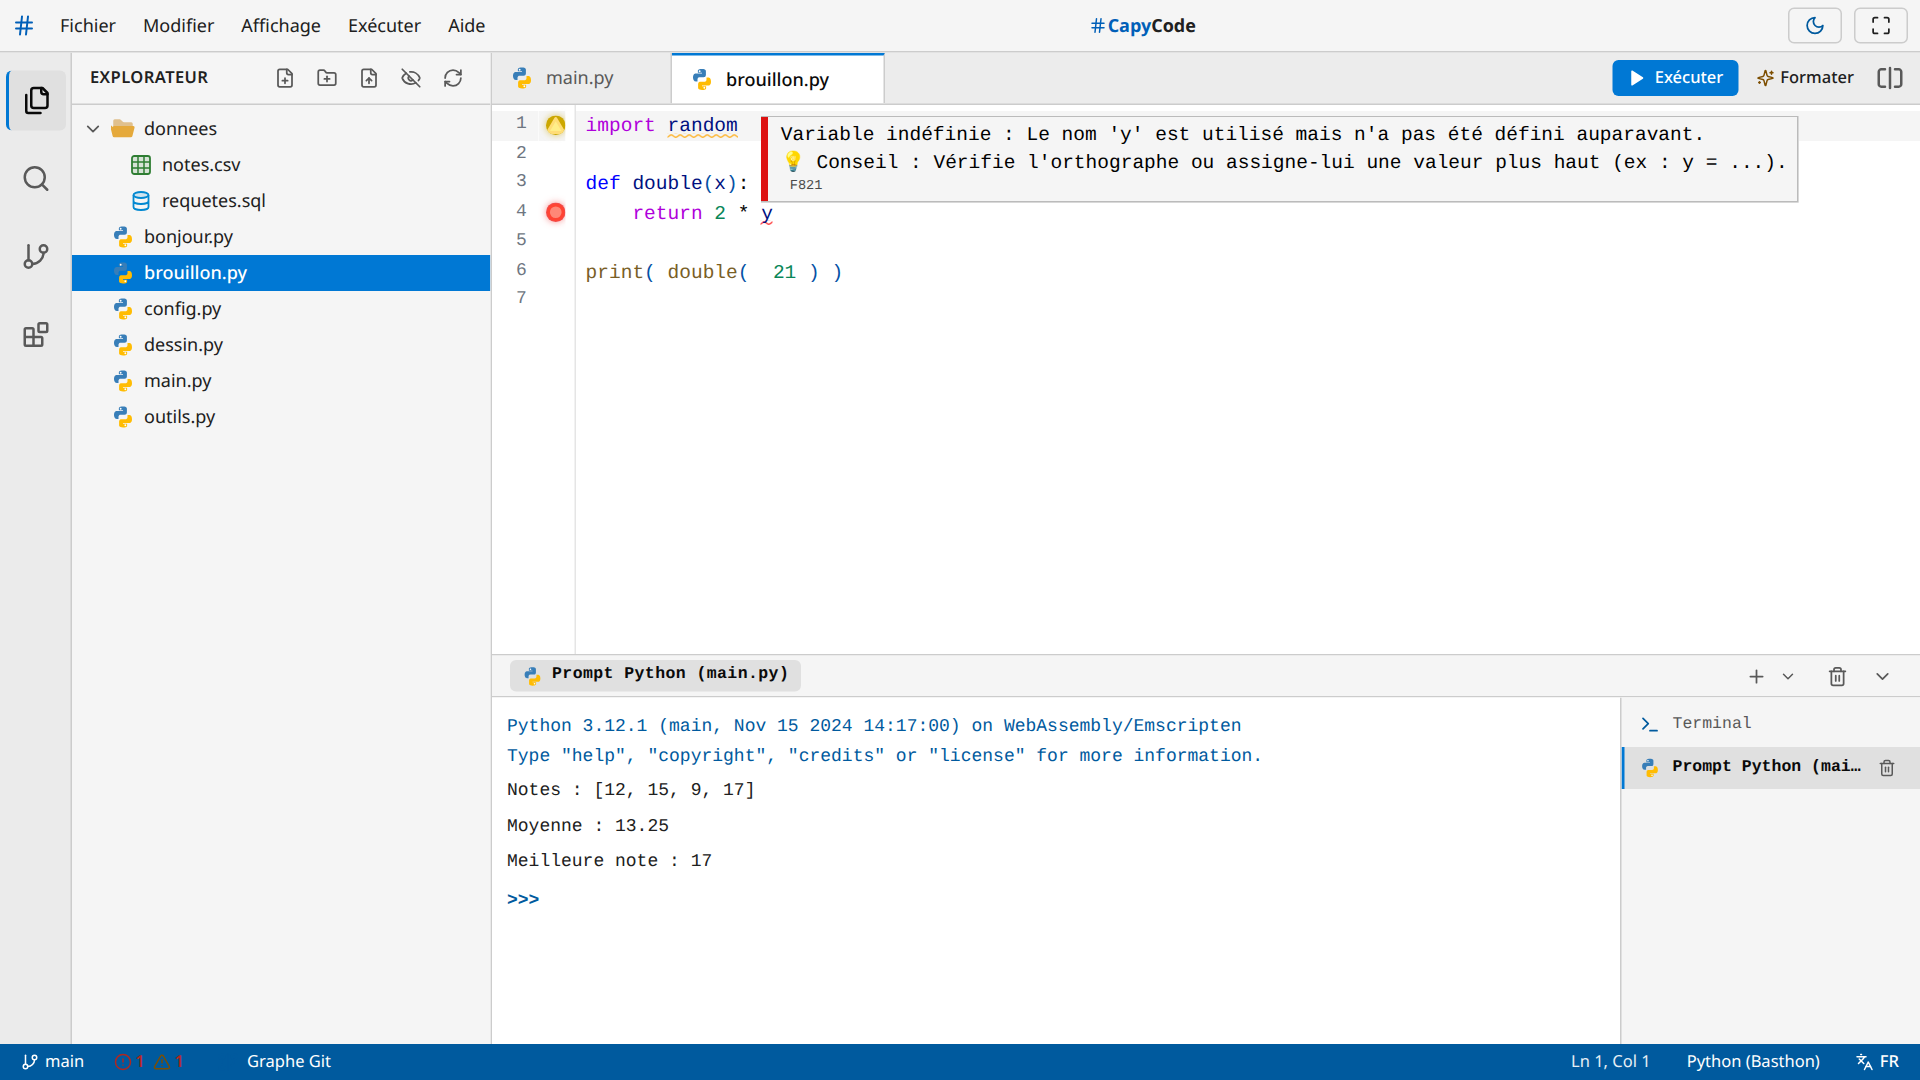The height and width of the screenshot is (1080, 1920).
Task: Refresh the Explorer file list
Action: [453, 78]
